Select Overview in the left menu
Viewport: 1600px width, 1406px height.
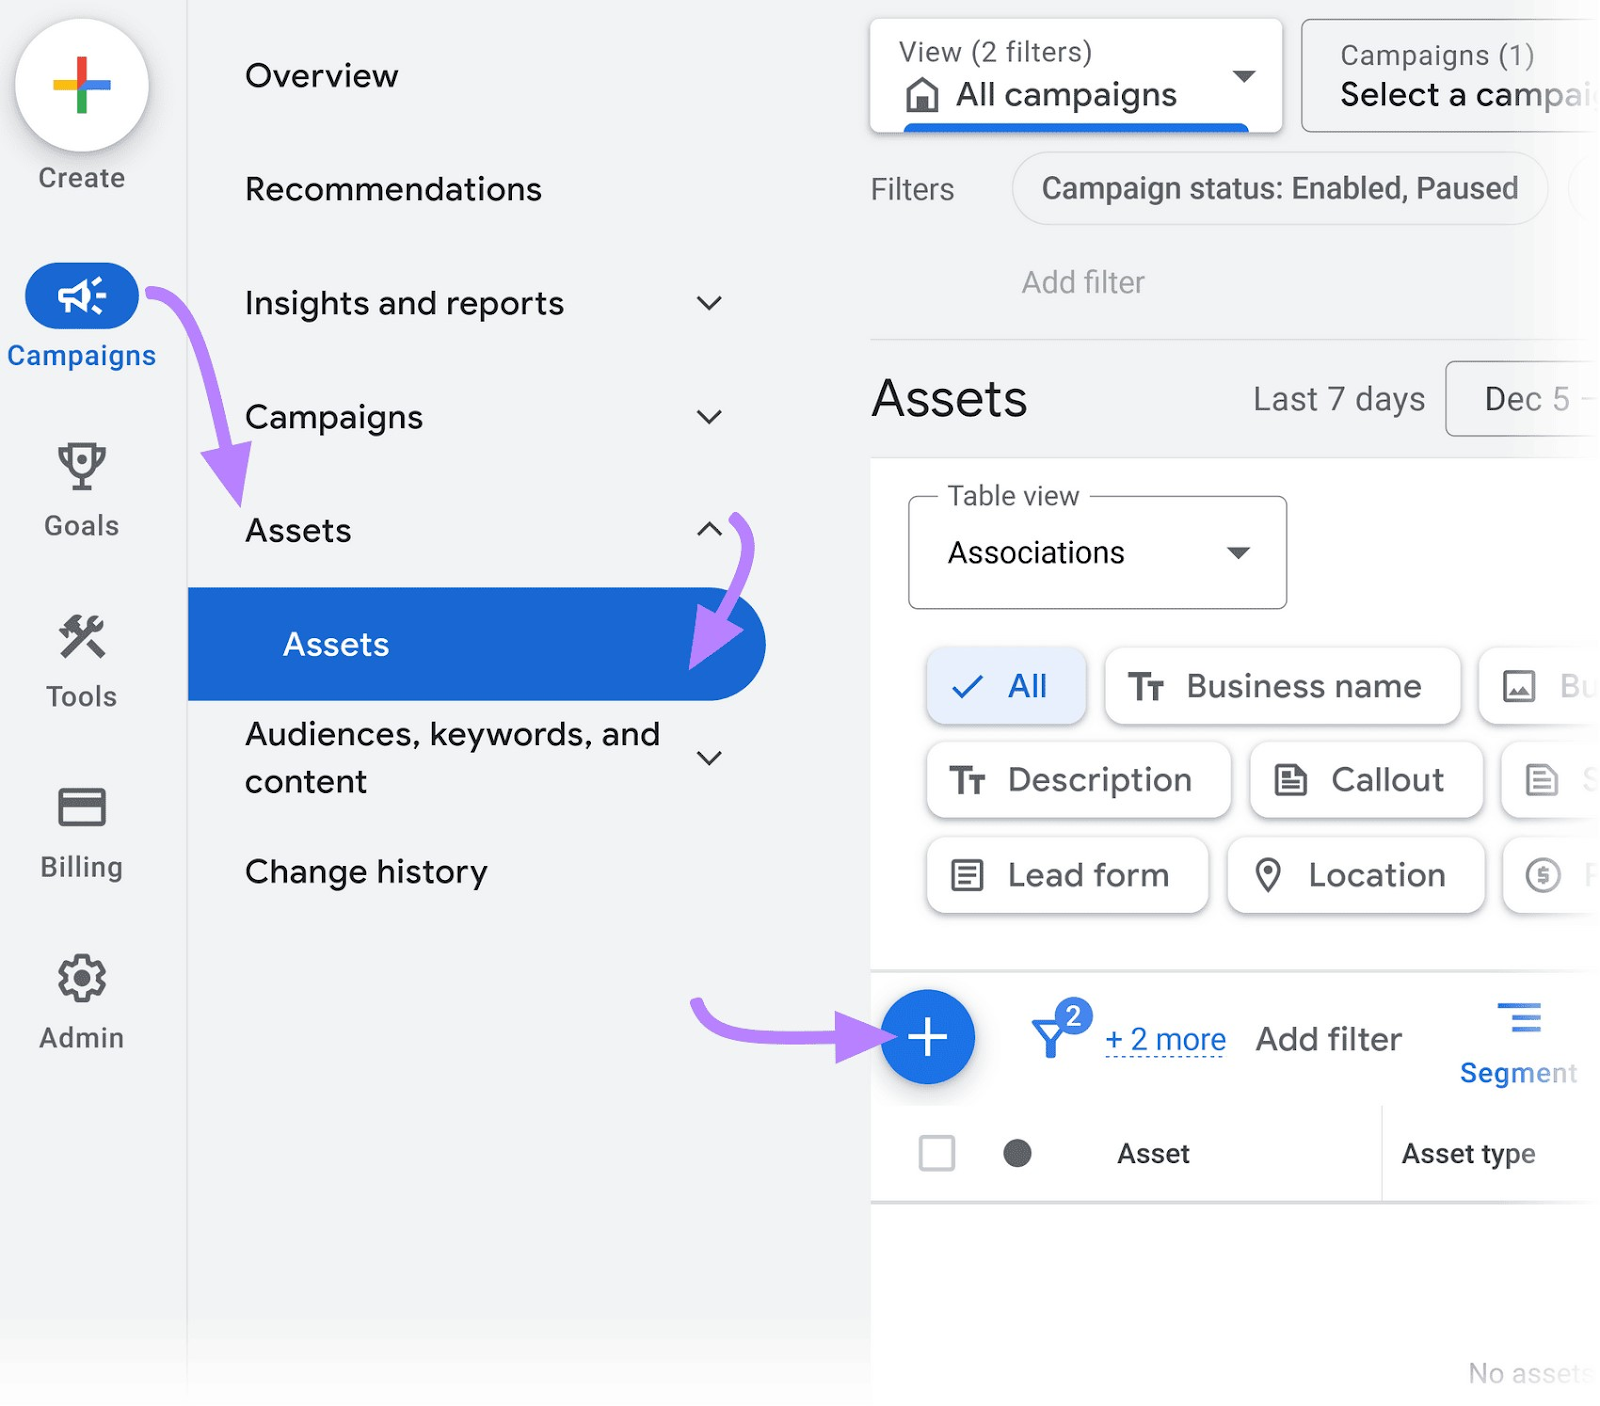click(322, 75)
